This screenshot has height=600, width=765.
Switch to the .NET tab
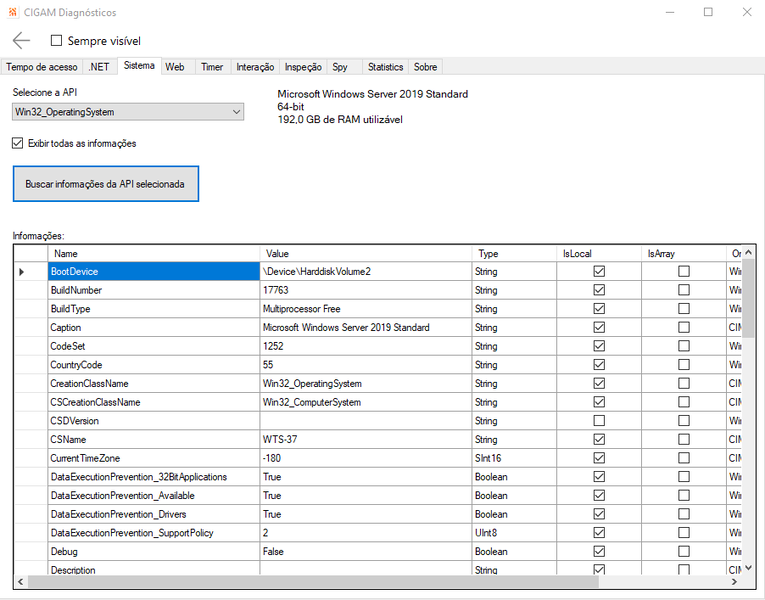[99, 67]
